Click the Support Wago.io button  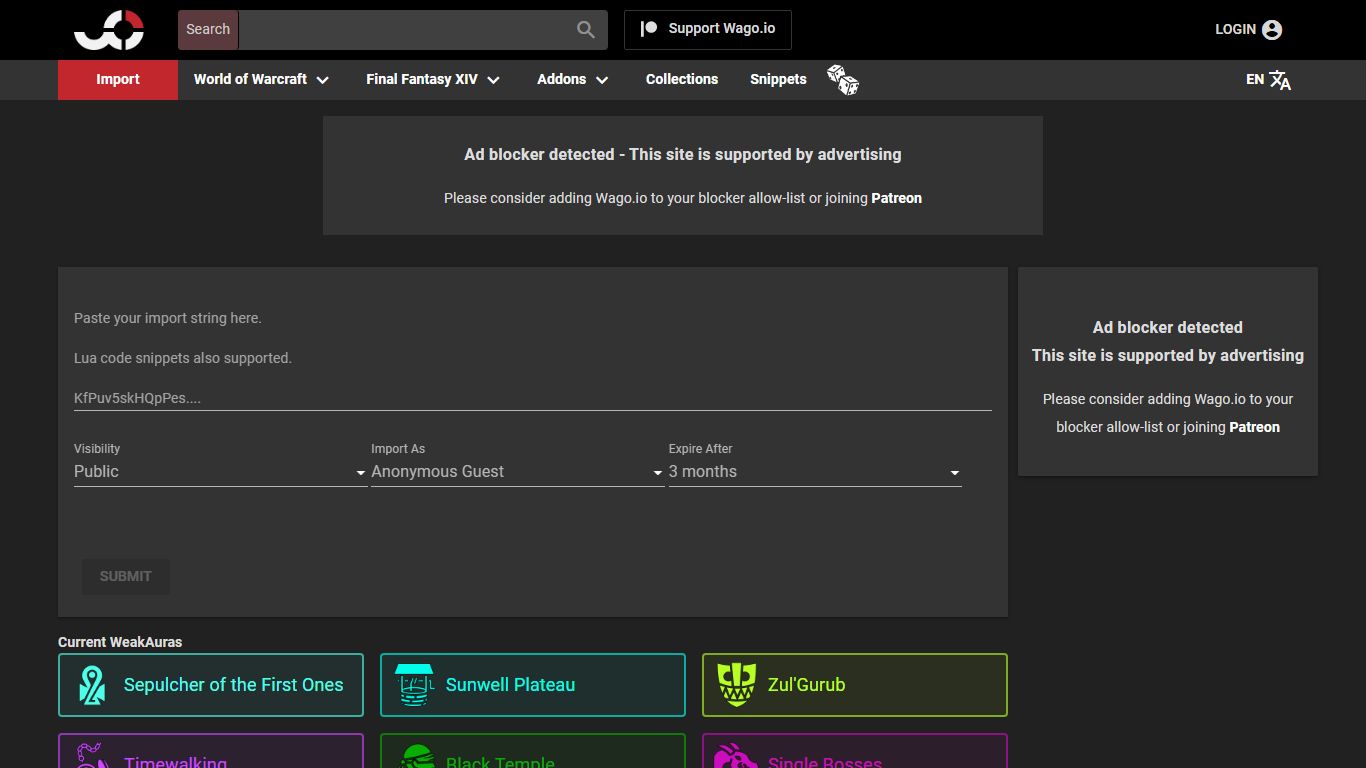coord(708,30)
